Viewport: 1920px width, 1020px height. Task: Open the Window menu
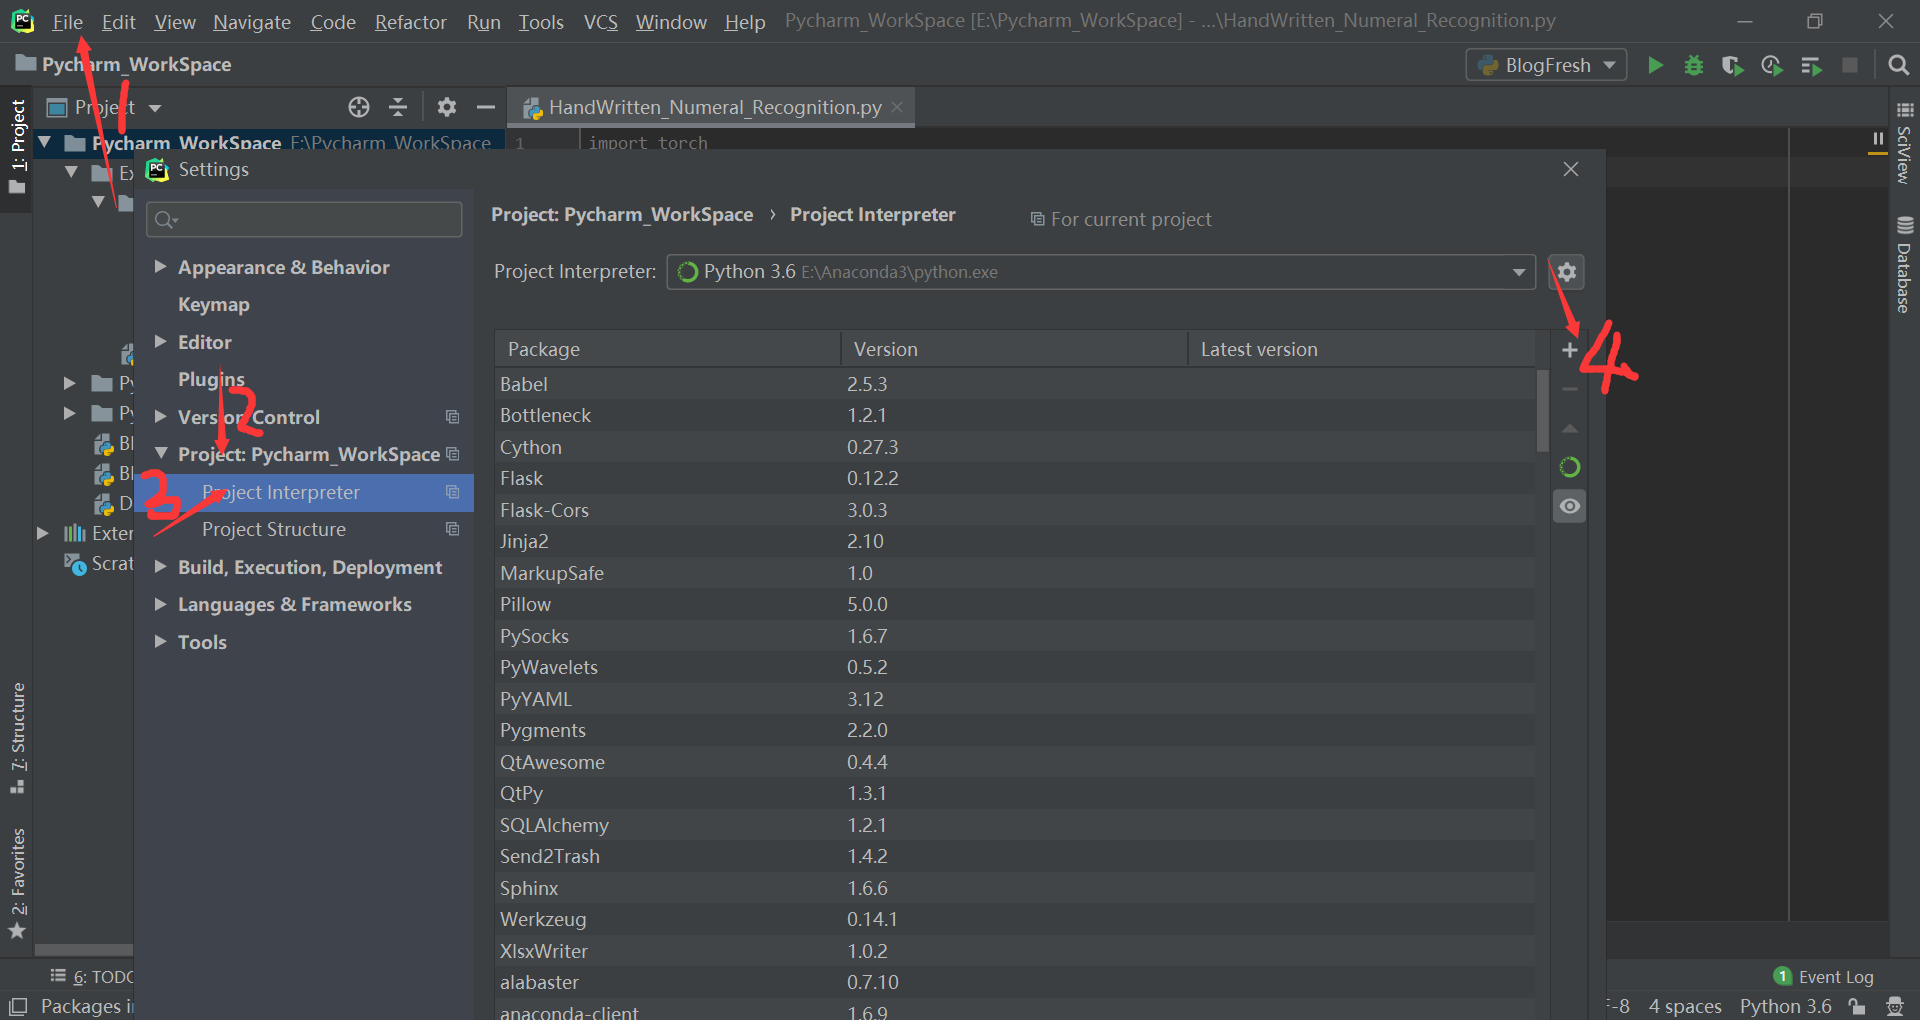coord(671,22)
